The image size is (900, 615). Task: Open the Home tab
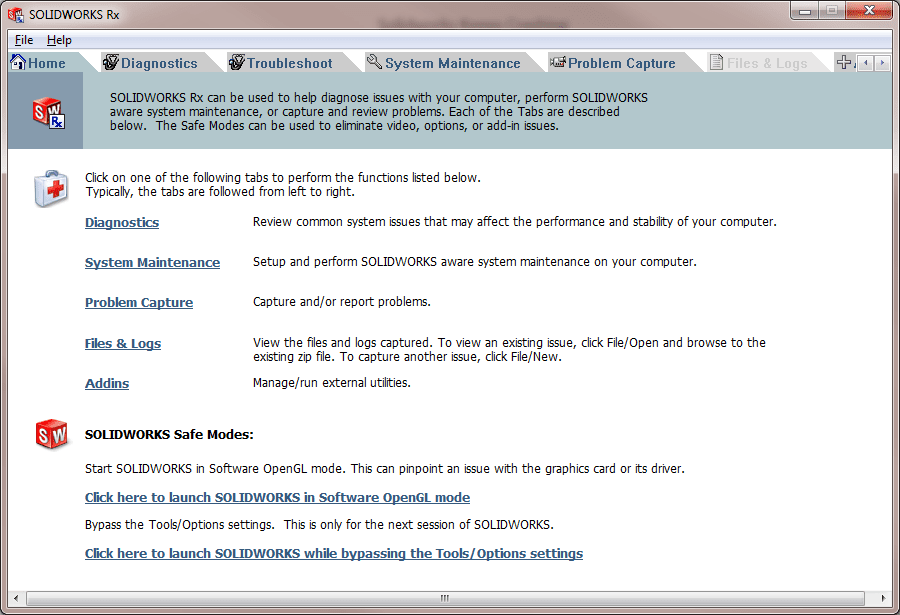[x=39, y=63]
